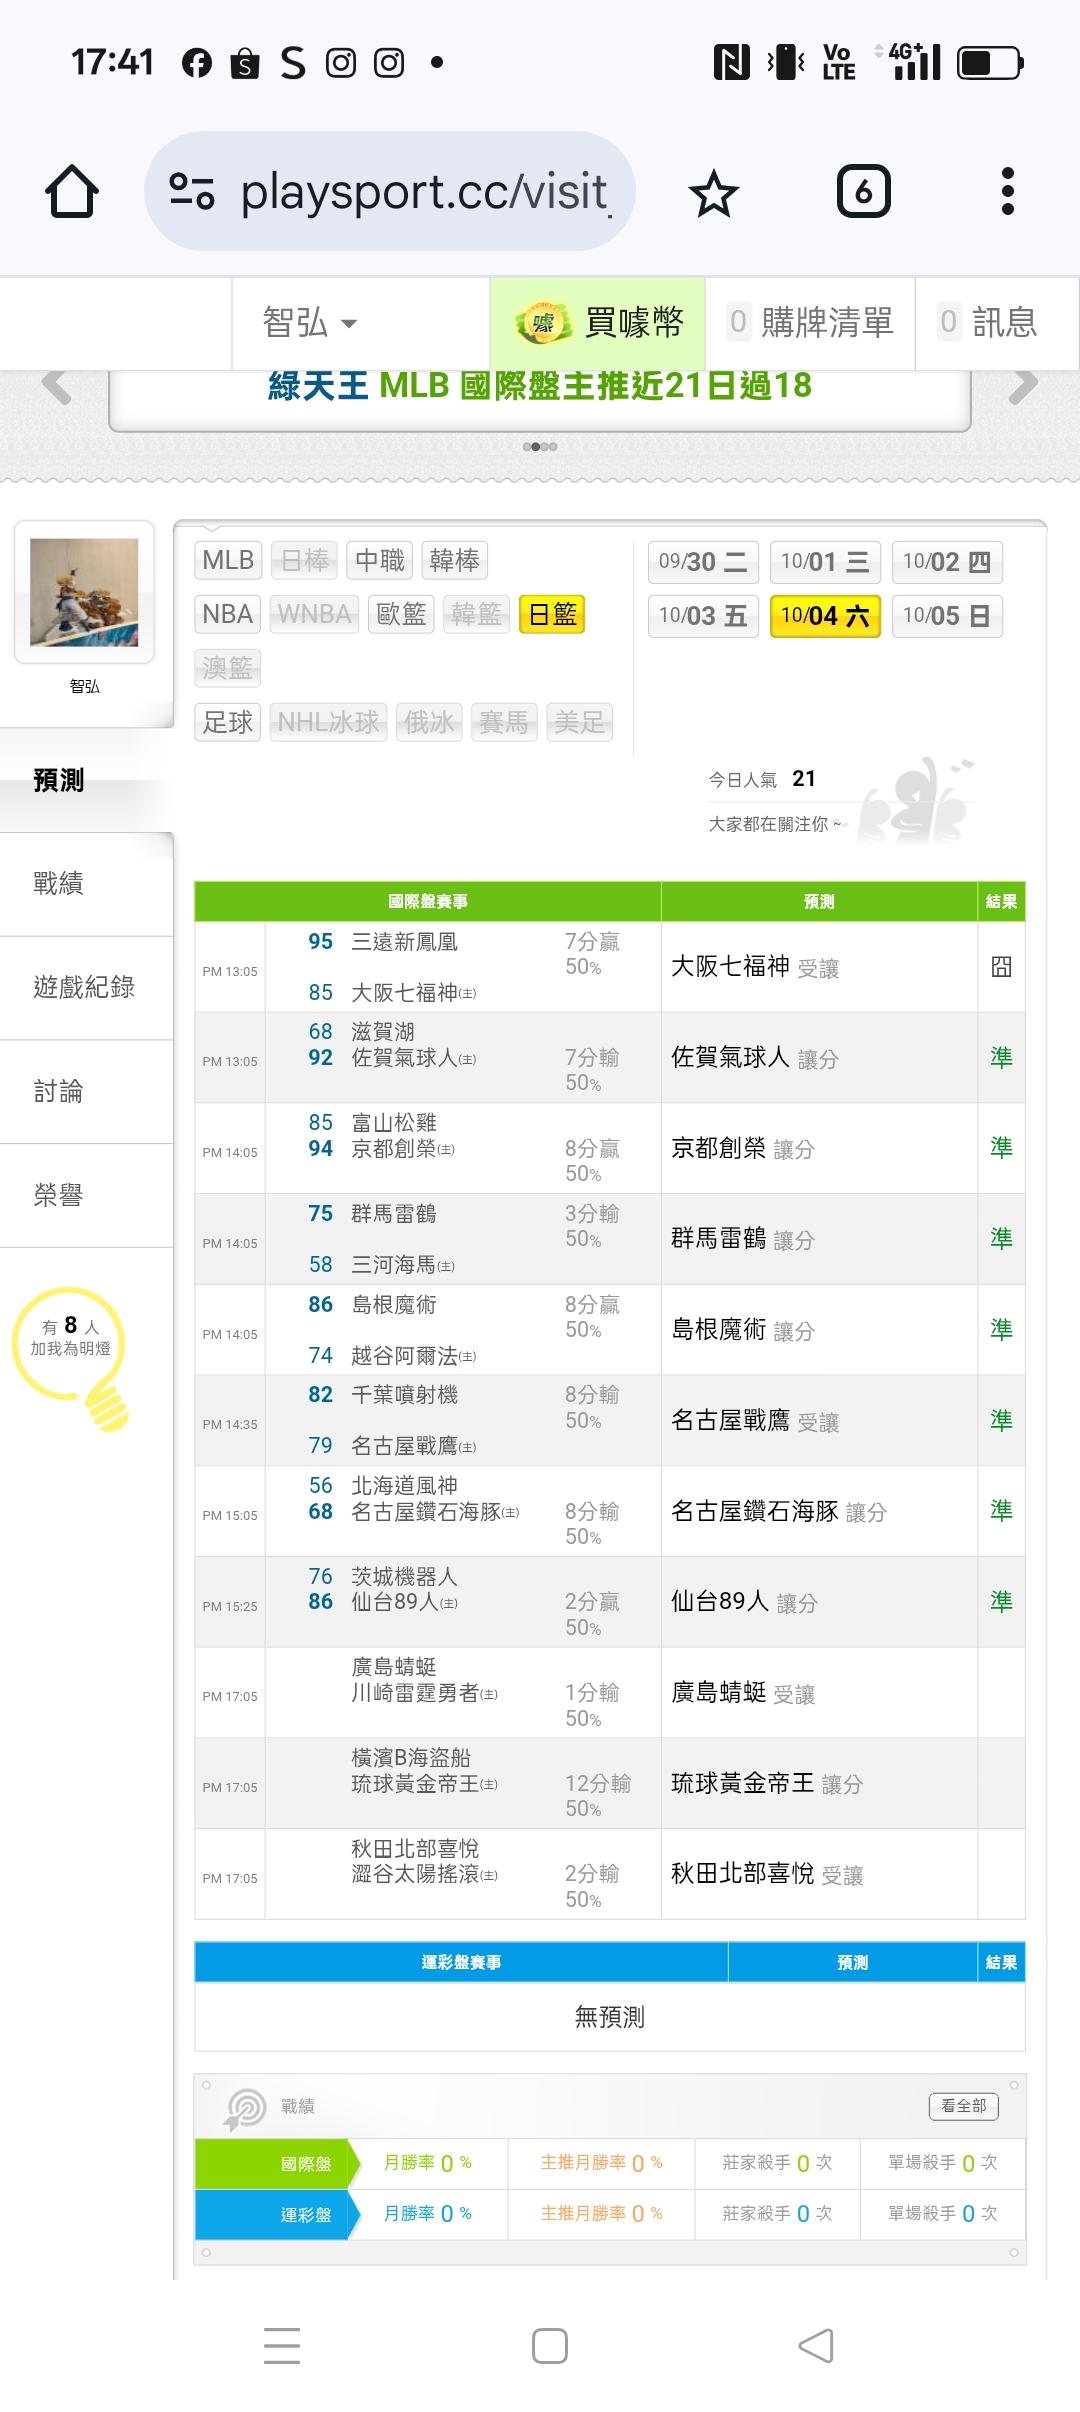Switch date to 10/05 日
Viewport: 1080px width, 2412px height.
[946, 615]
